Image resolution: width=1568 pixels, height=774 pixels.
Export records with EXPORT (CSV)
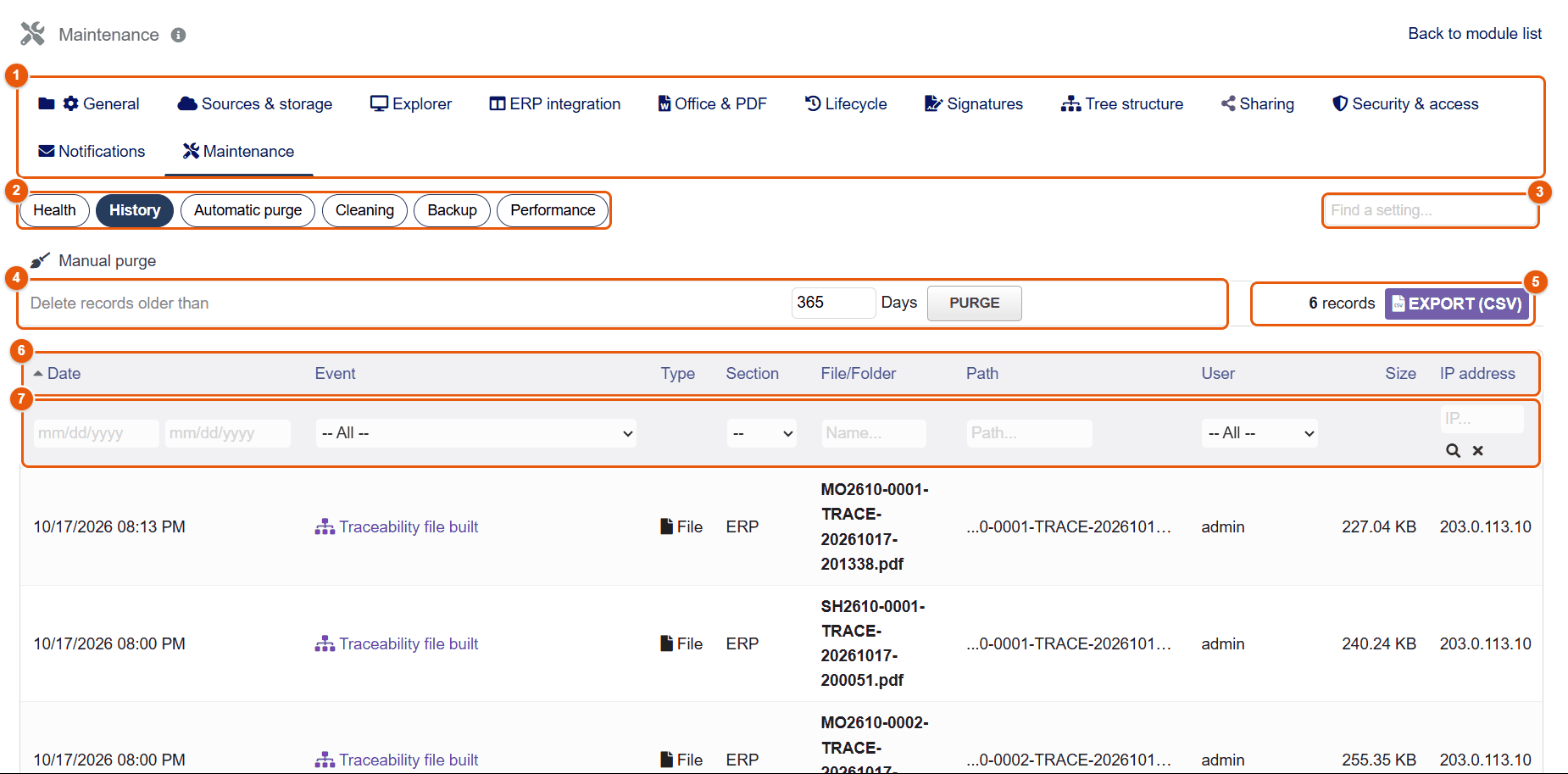coord(1458,303)
